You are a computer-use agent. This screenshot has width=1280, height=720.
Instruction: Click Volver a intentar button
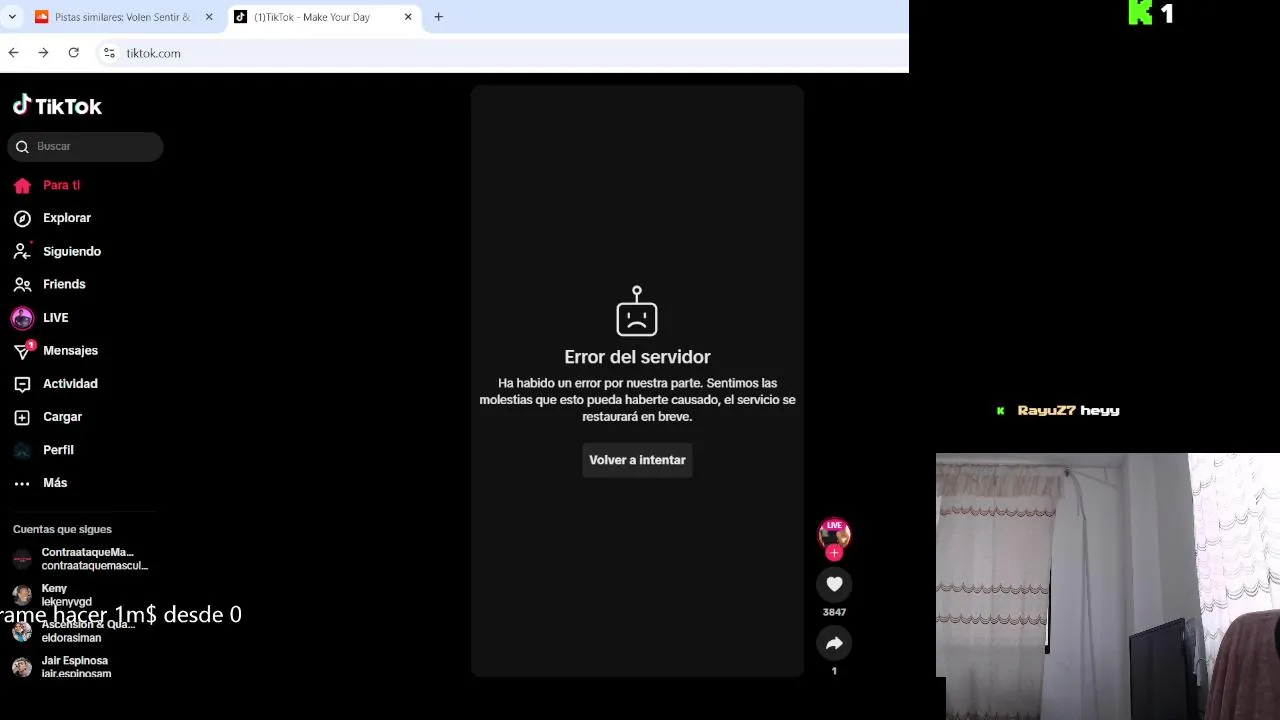(x=637, y=460)
